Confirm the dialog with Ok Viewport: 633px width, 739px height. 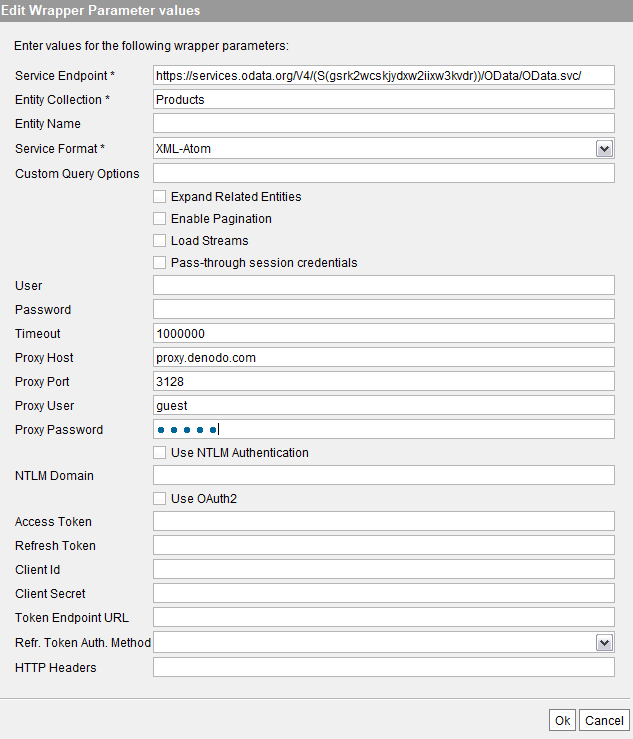[x=562, y=720]
